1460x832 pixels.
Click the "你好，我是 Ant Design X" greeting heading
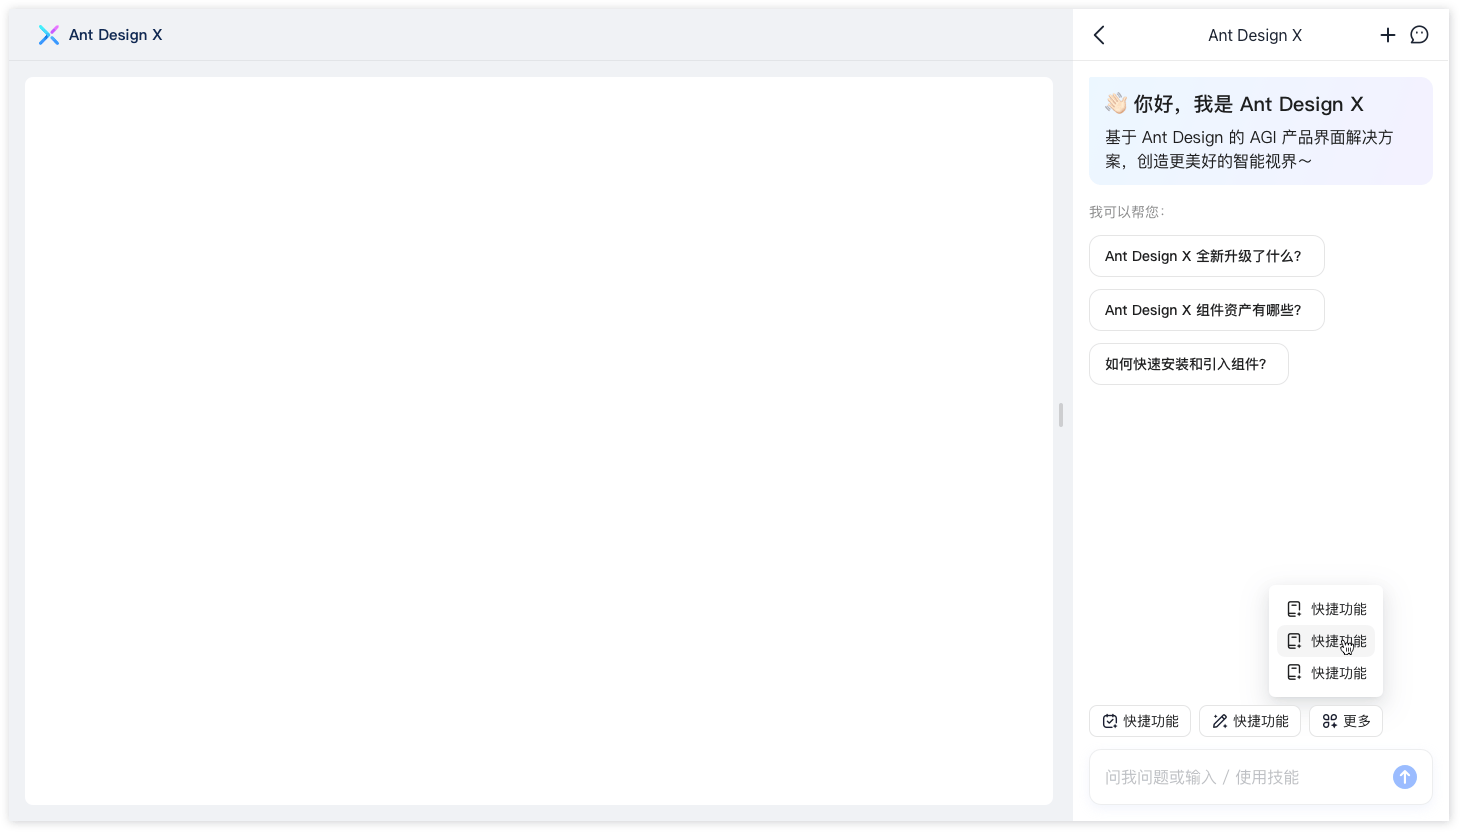(1248, 104)
